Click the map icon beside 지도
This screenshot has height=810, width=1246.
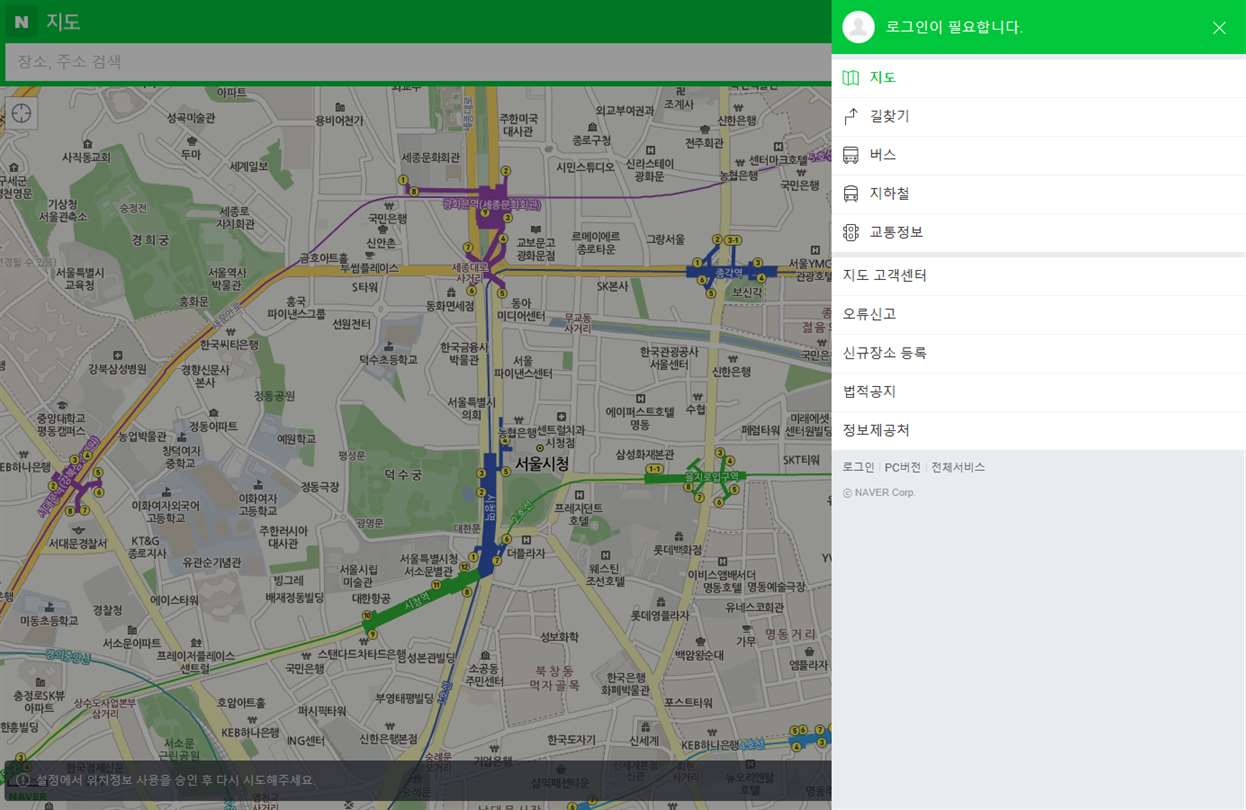(x=851, y=78)
